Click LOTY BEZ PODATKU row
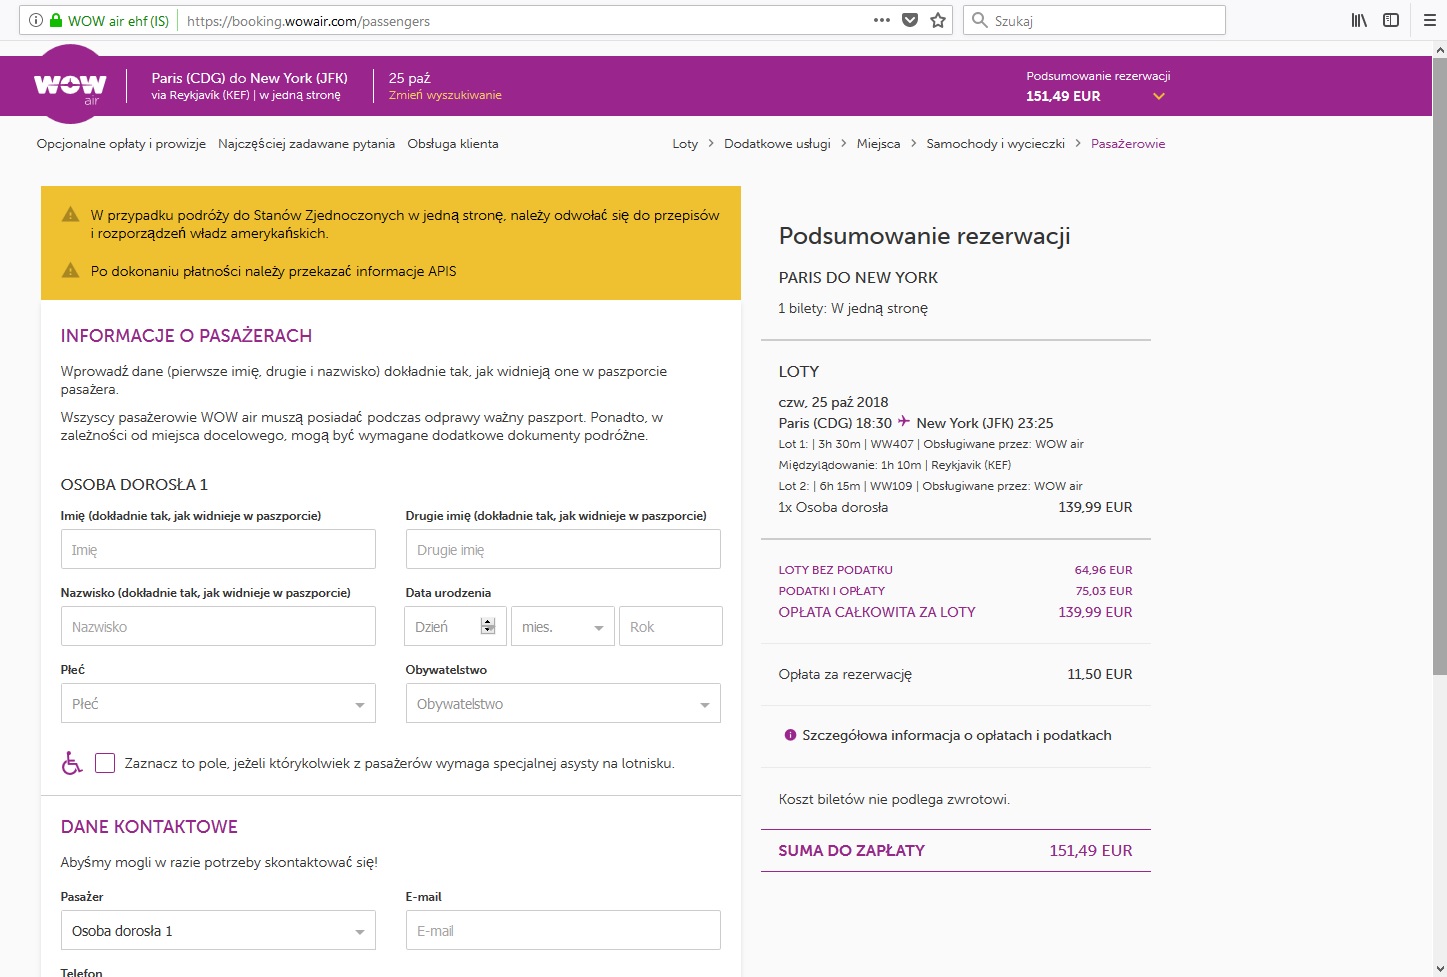This screenshot has height=977, width=1447. point(955,570)
